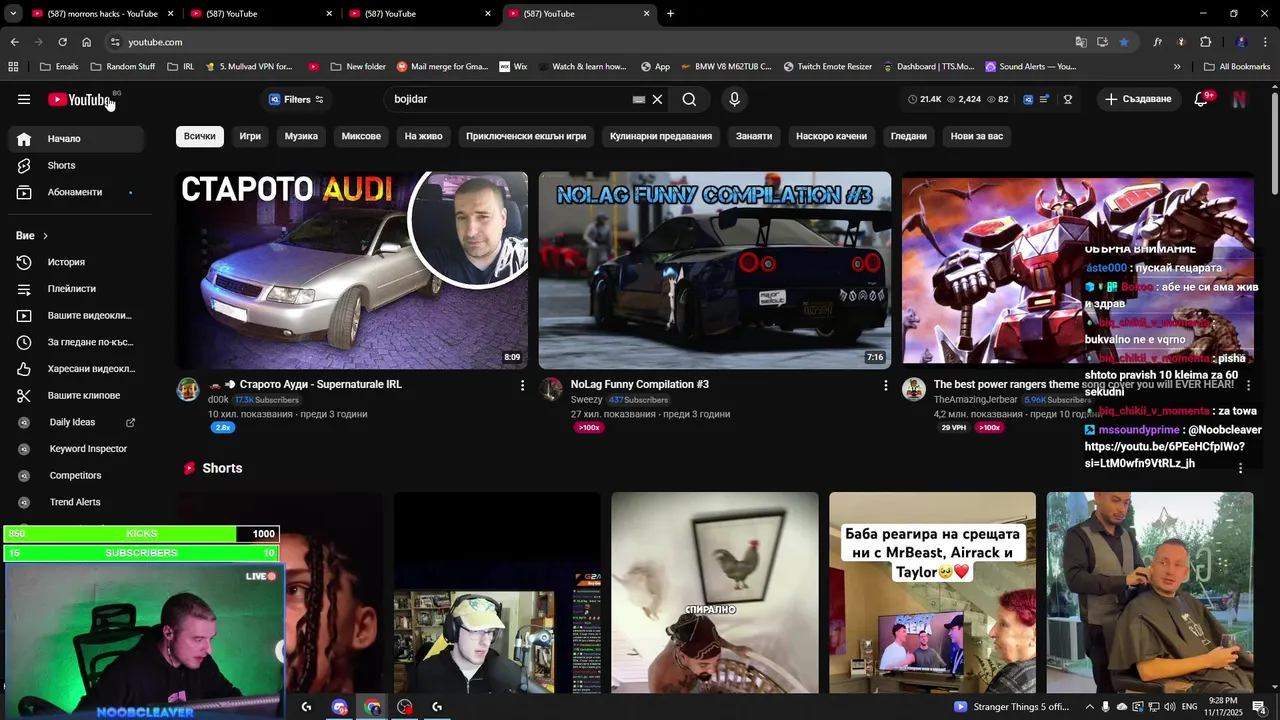Select the Занаяти chip

[754, 136]
